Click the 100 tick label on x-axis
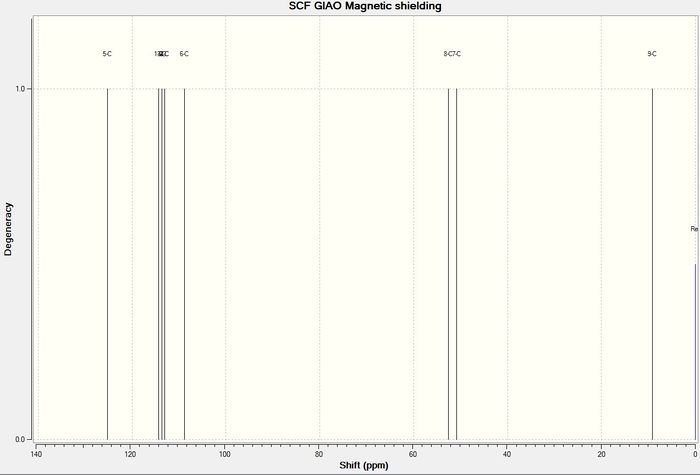The image size is (700, 475). [225, 455]
